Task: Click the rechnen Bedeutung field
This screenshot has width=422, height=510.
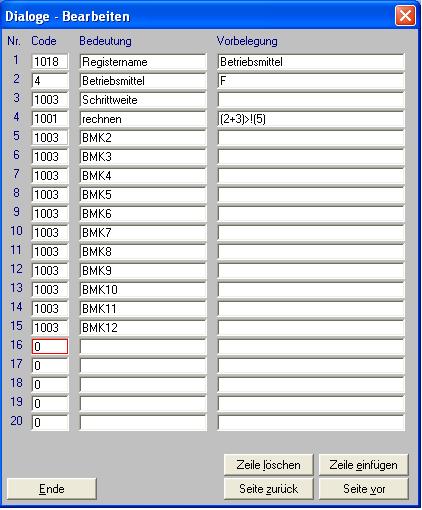Action: (x=143, y=119)
